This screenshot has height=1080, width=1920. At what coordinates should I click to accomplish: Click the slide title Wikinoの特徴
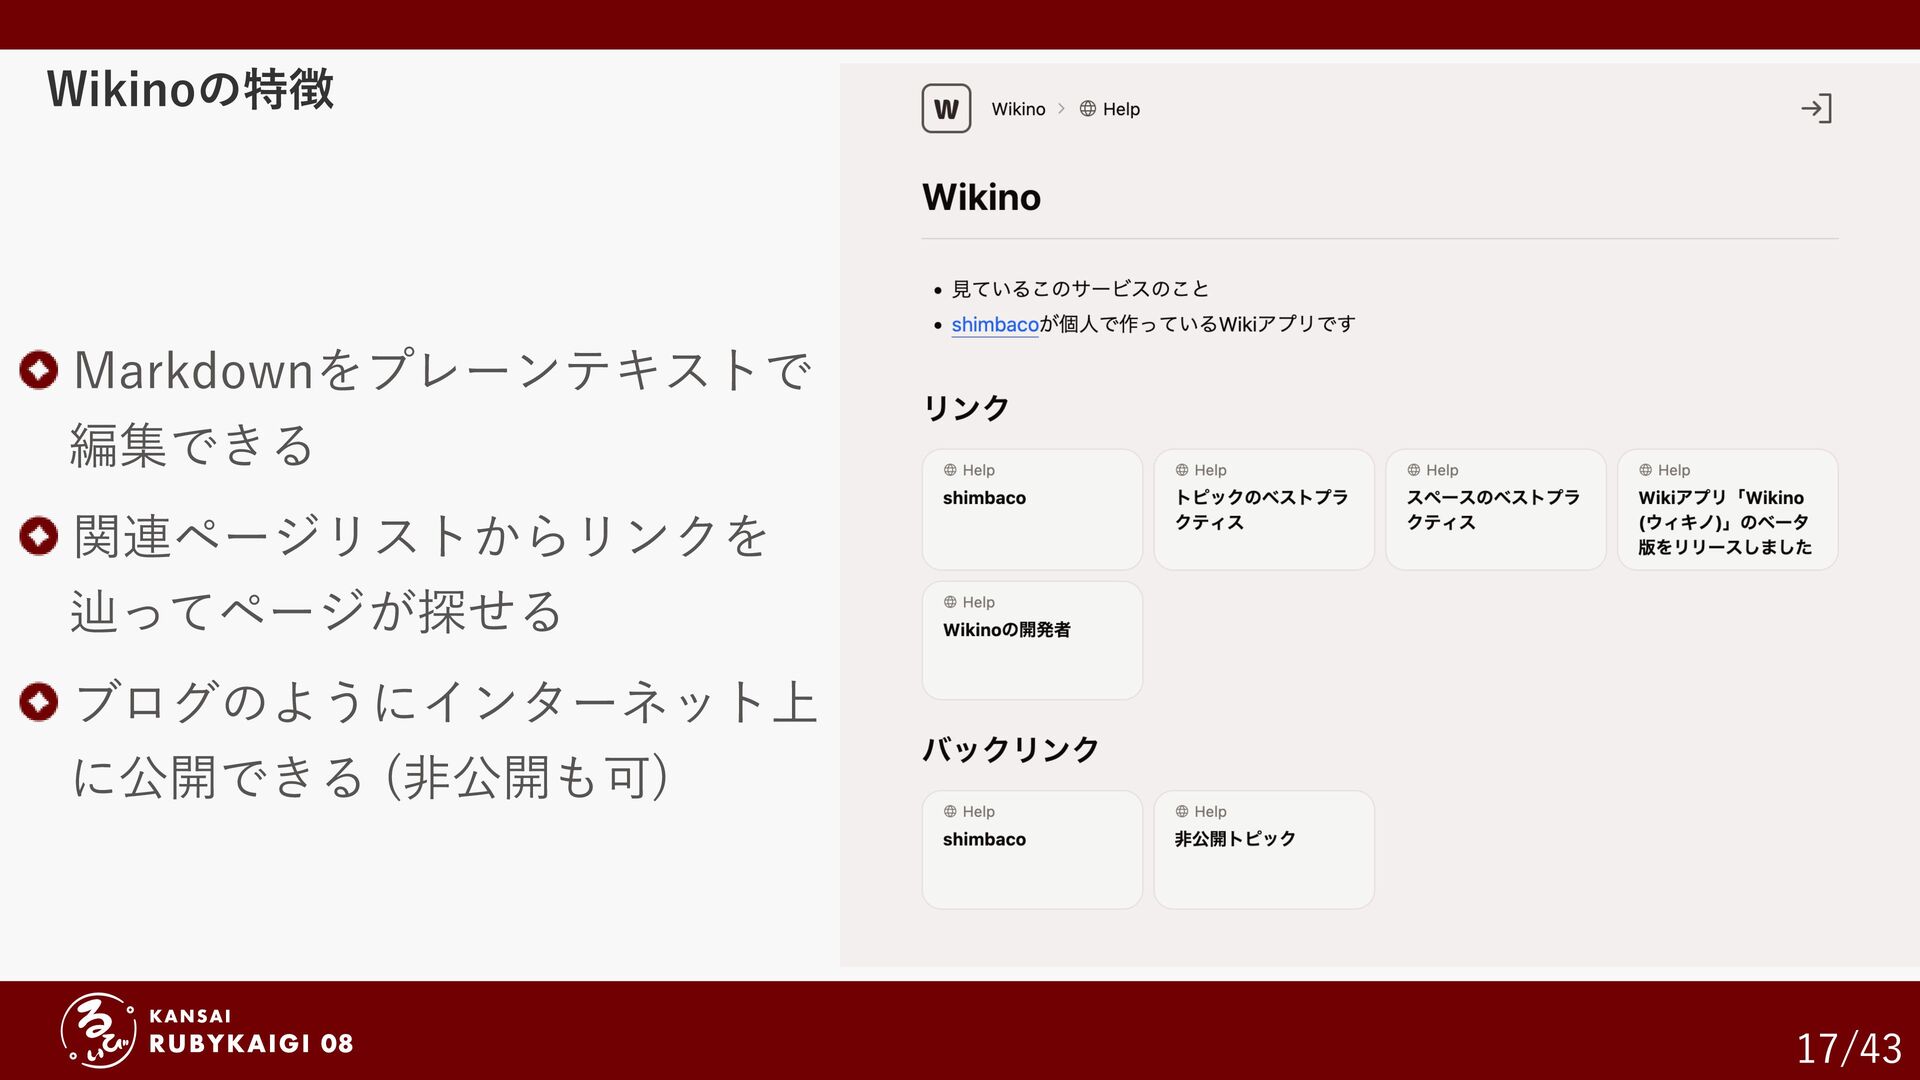tap(190, 89)
